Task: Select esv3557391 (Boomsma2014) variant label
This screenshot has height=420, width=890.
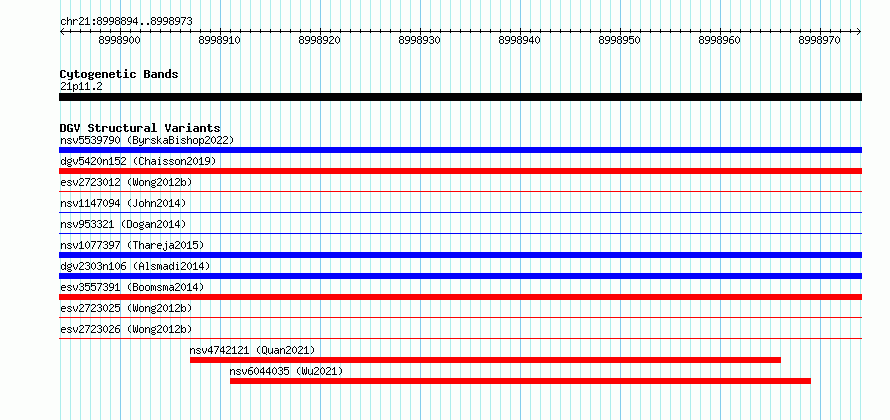Action: click(x=132, y=287)
